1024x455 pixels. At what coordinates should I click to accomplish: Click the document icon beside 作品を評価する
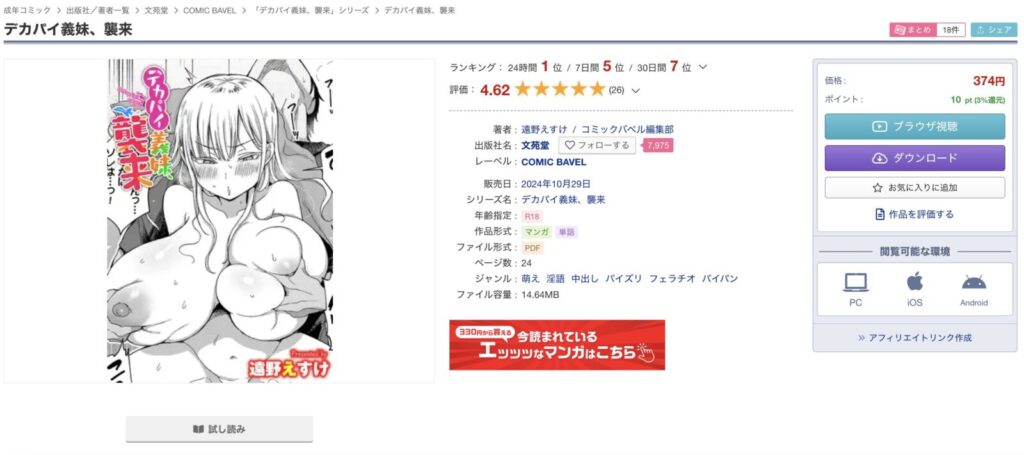pyautogui.click(x=880, y=214)
